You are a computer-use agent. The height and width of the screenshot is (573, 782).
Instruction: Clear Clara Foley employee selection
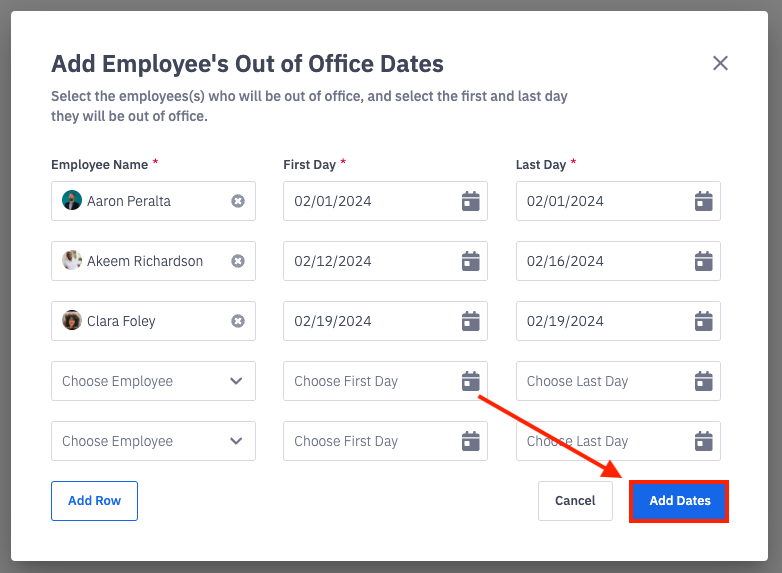click(x=238, y=321)
